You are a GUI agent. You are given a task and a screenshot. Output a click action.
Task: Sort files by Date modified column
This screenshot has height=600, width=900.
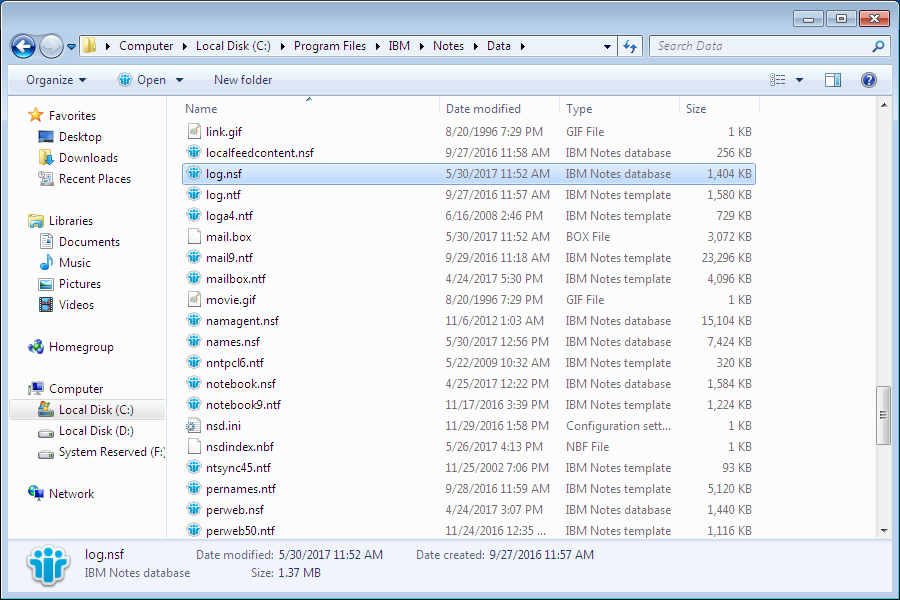click(483, 109)
